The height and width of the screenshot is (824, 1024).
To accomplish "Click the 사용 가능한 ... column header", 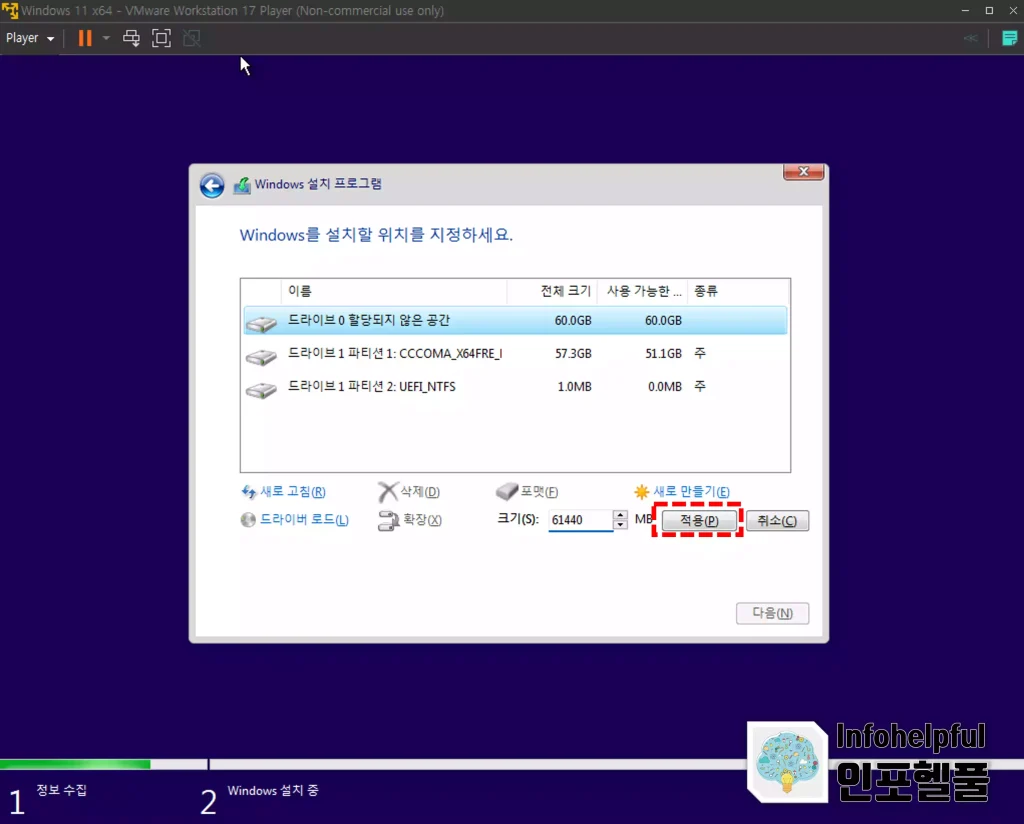I will (643, 291).
